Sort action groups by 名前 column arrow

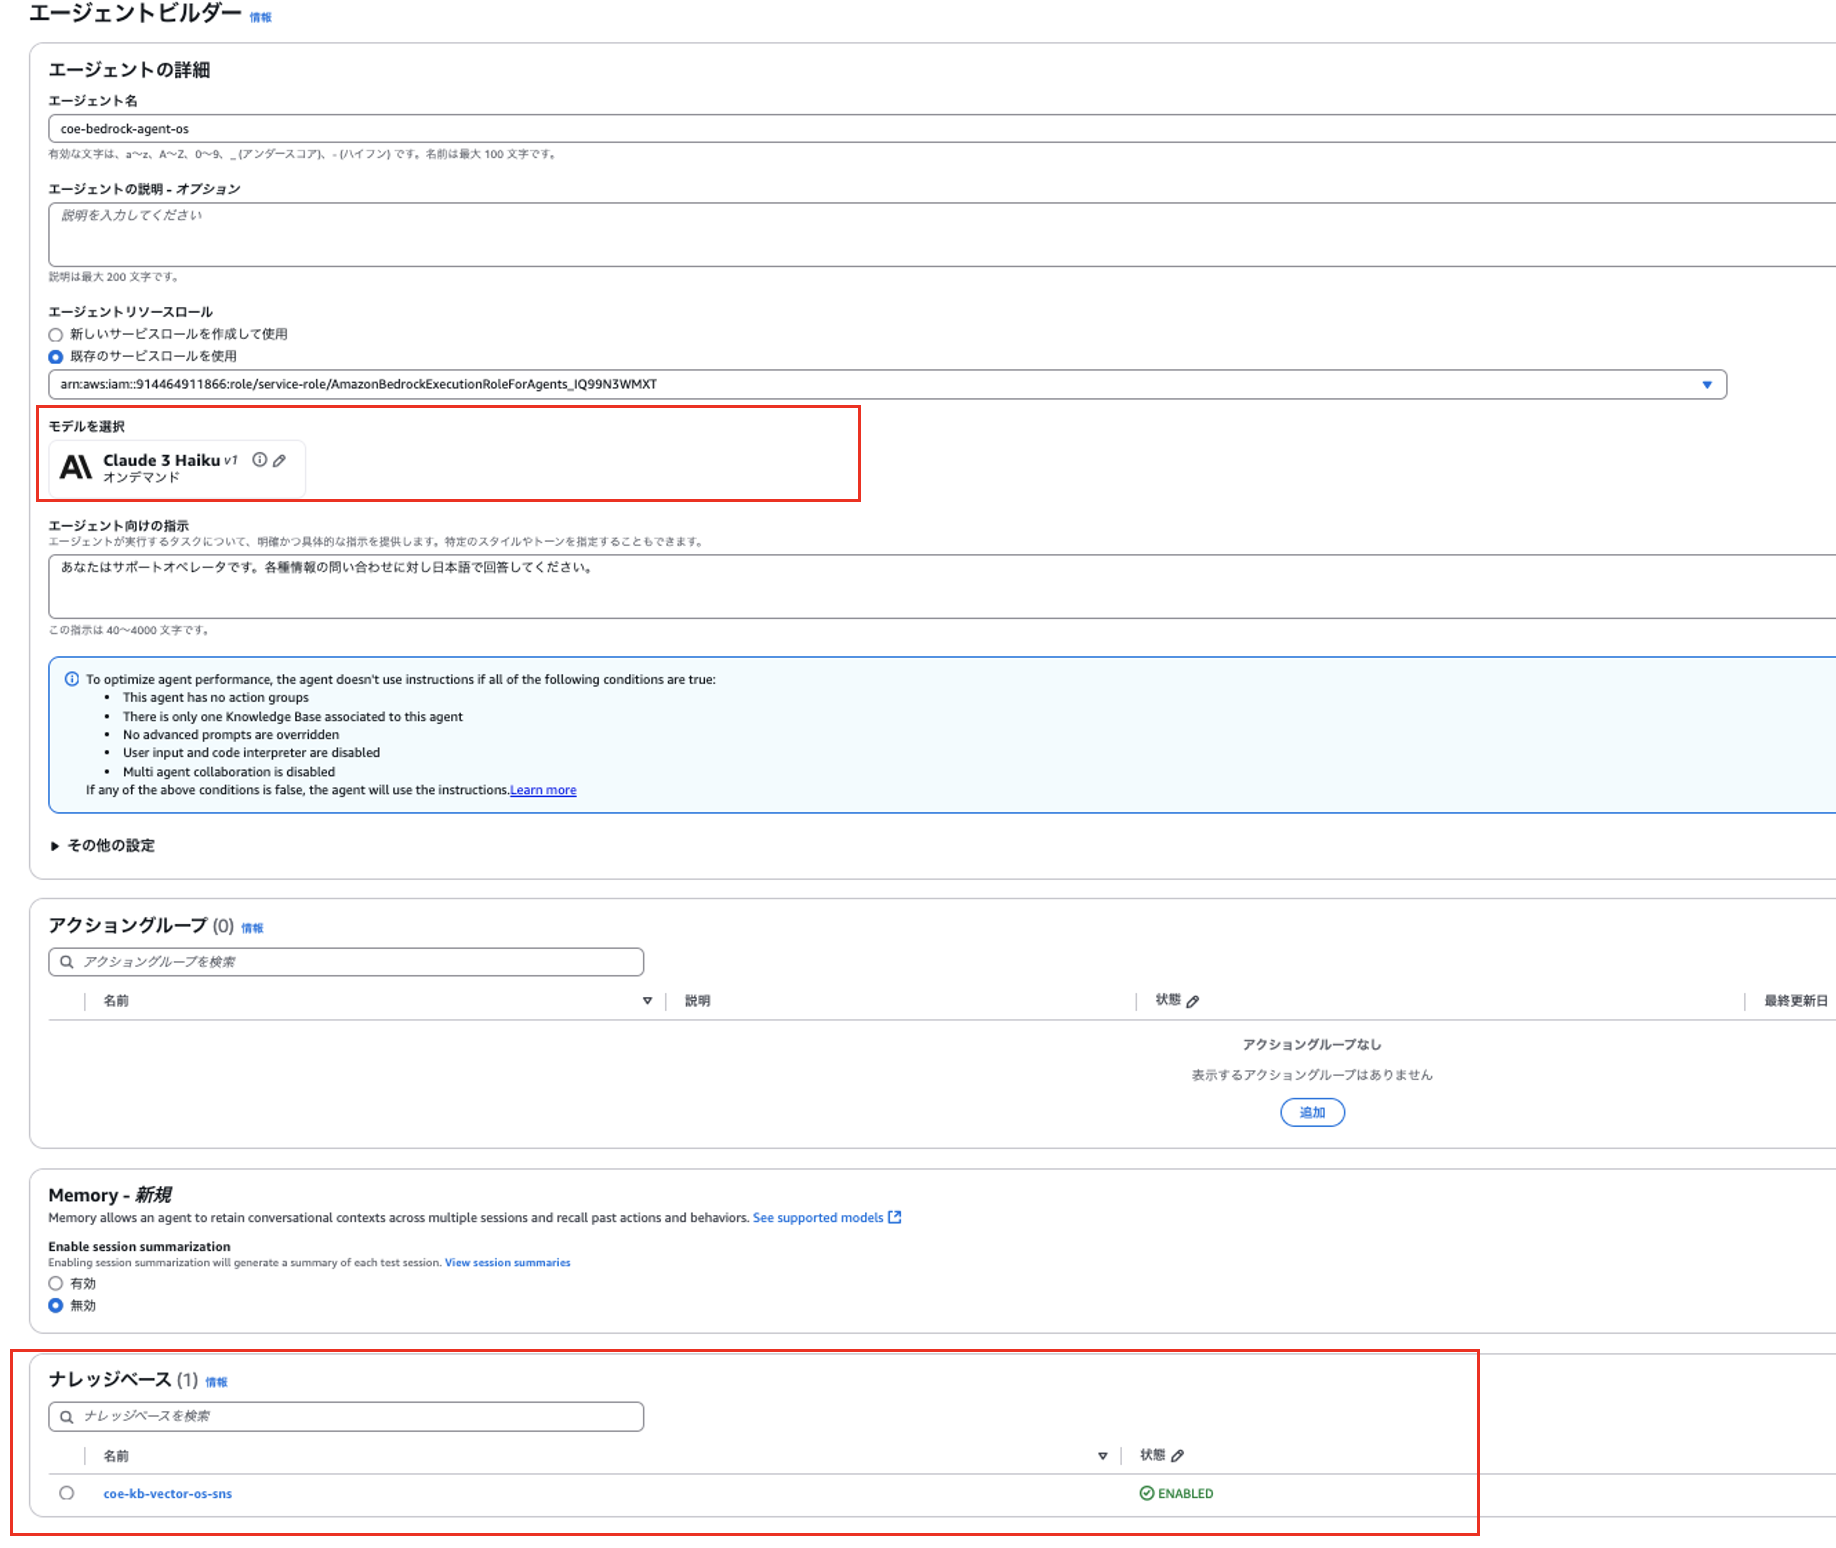tap(647, 1001)
